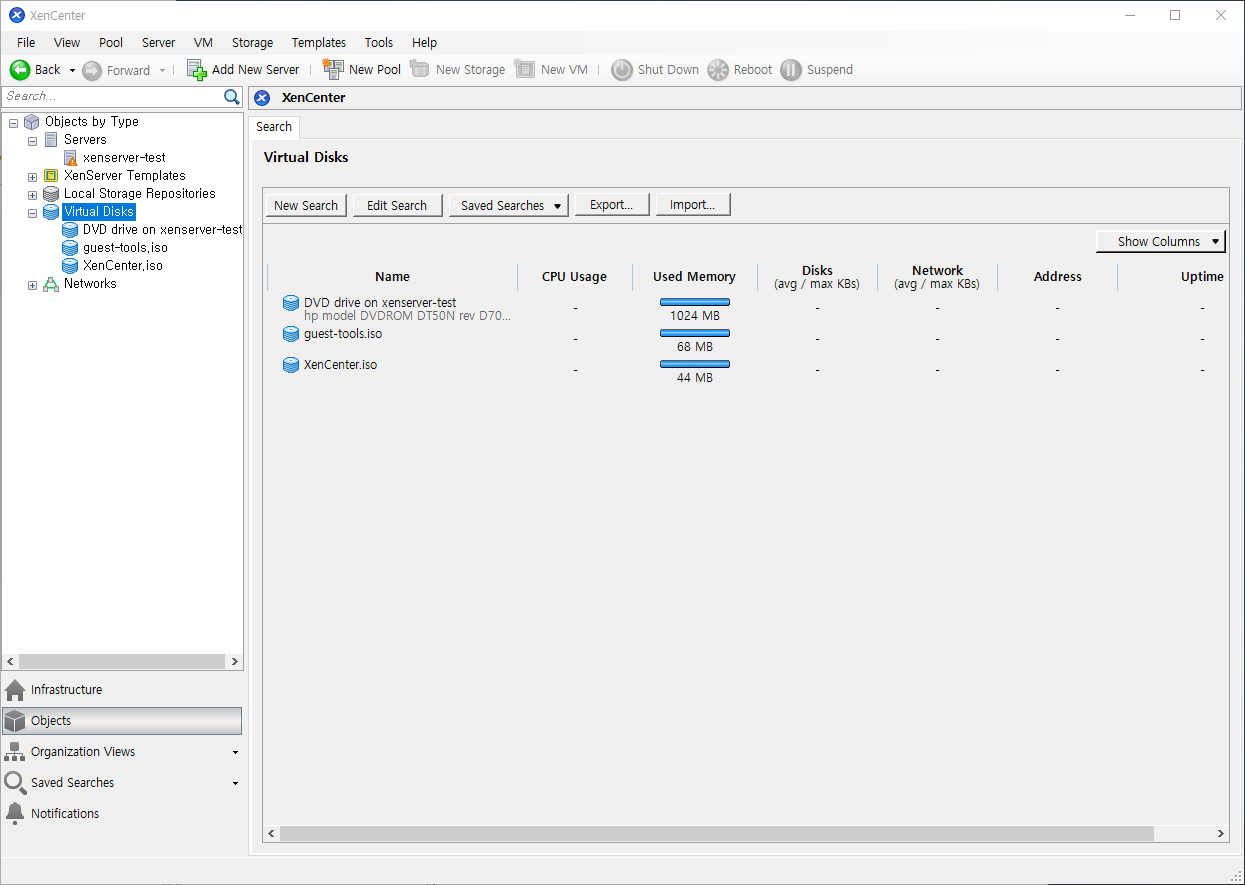
Task: Click the Reboot icon
Action: pos(718,70)
